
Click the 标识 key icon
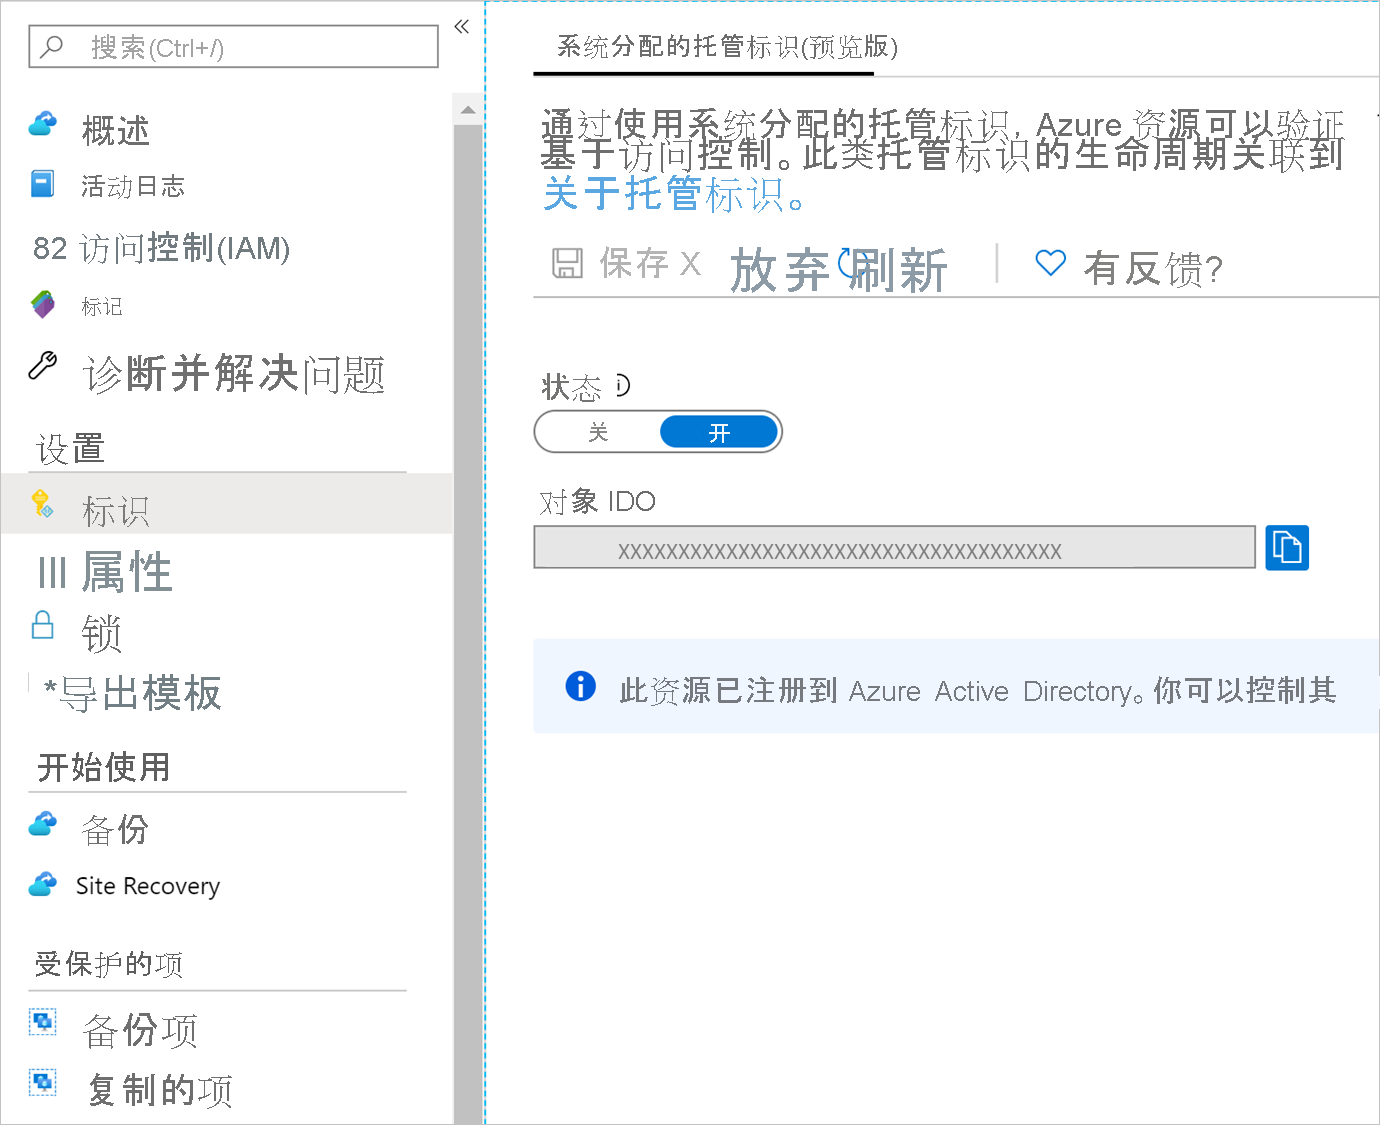43,504
